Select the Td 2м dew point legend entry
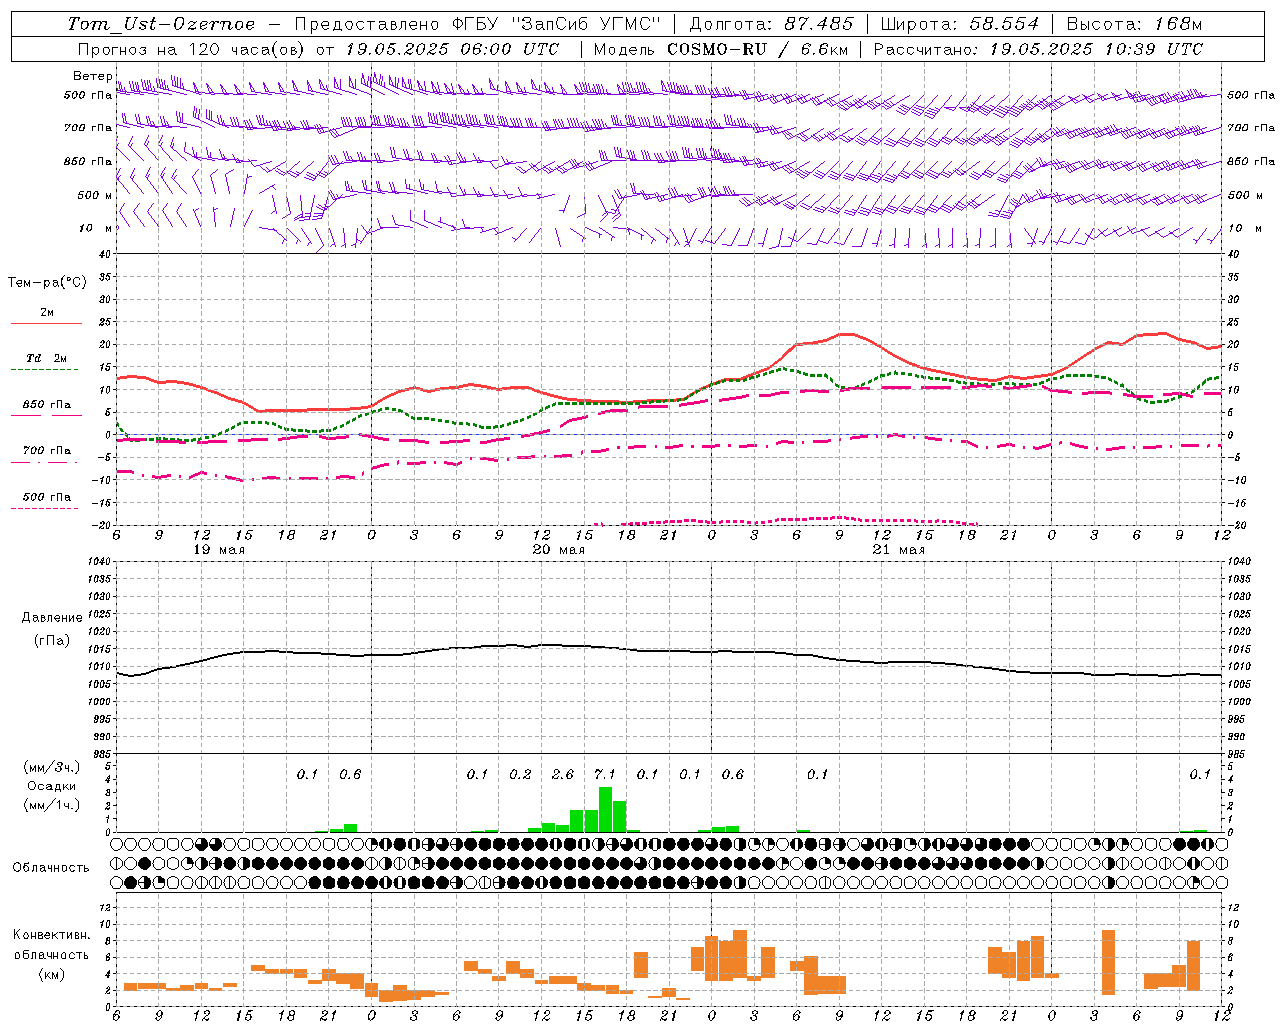1280x1024 pixels. (x=46, y=358)
